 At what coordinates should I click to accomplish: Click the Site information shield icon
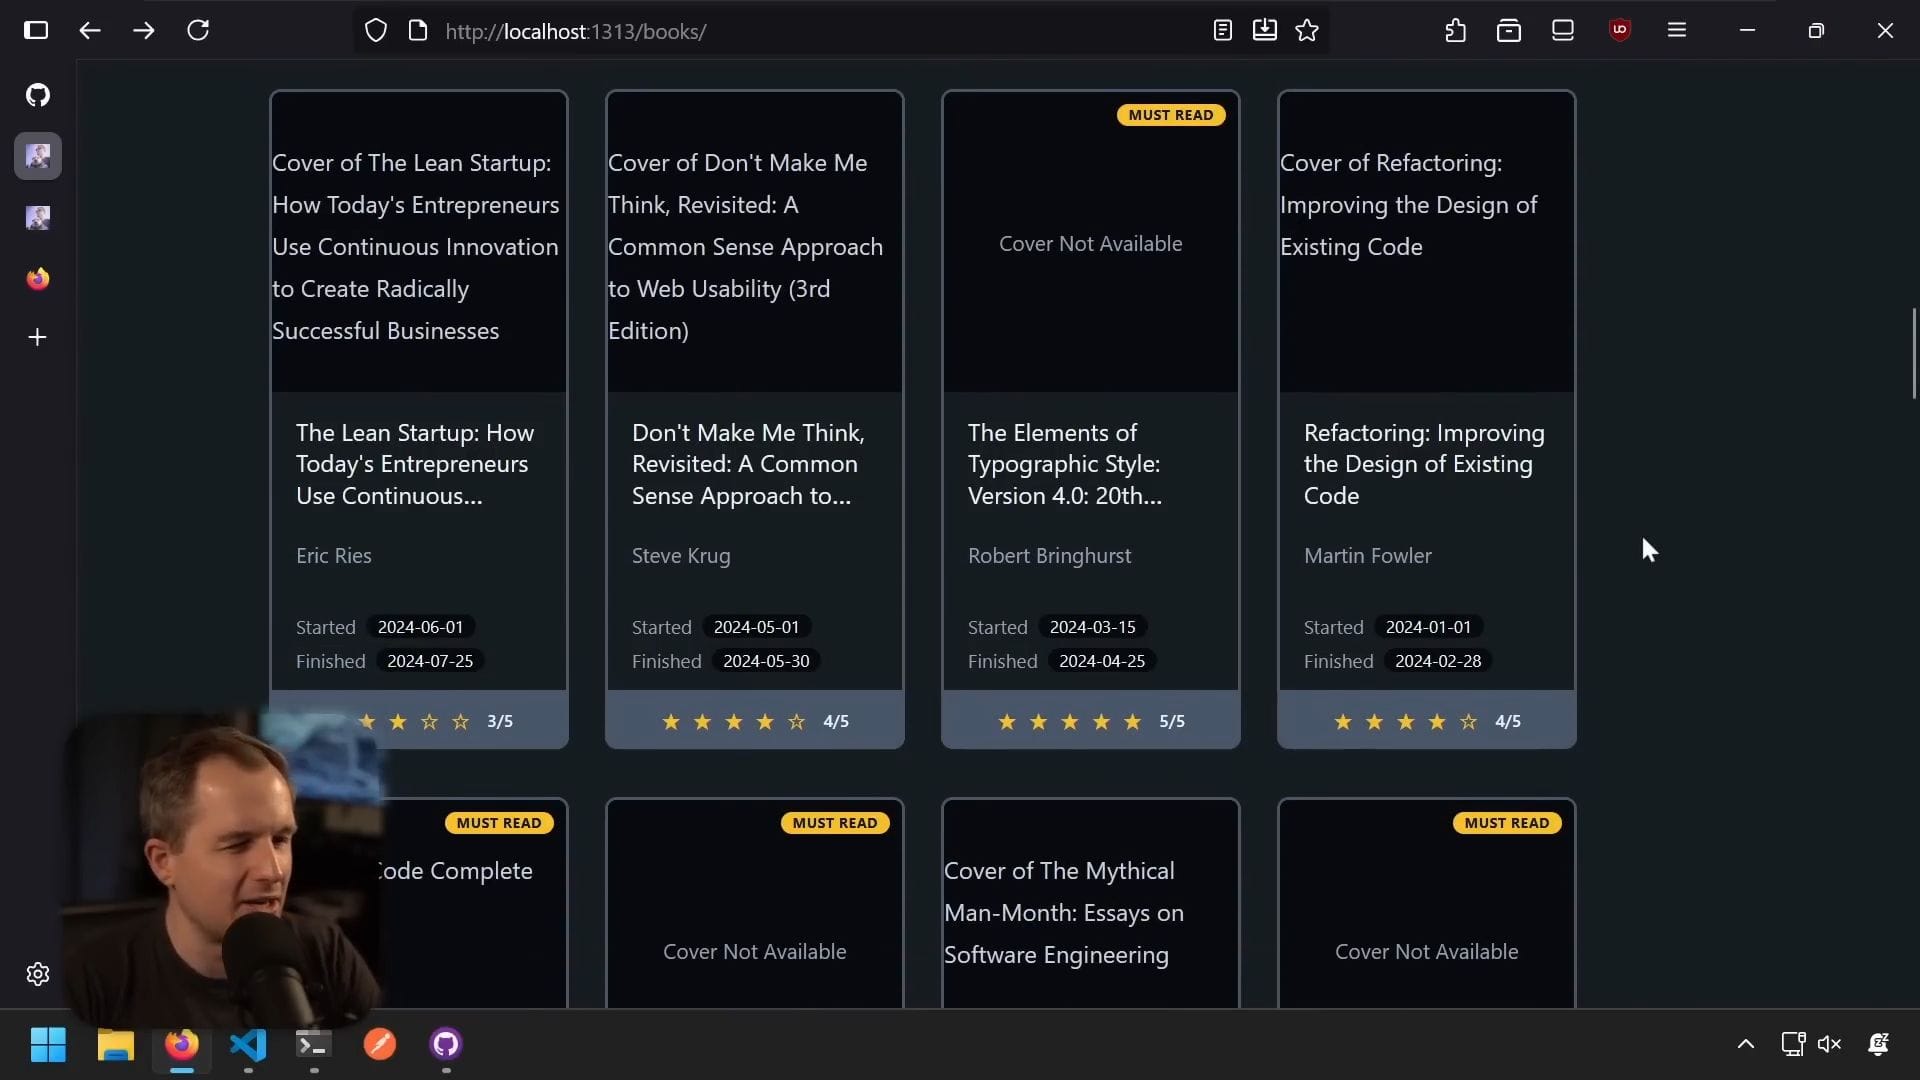tap(376, 31)
